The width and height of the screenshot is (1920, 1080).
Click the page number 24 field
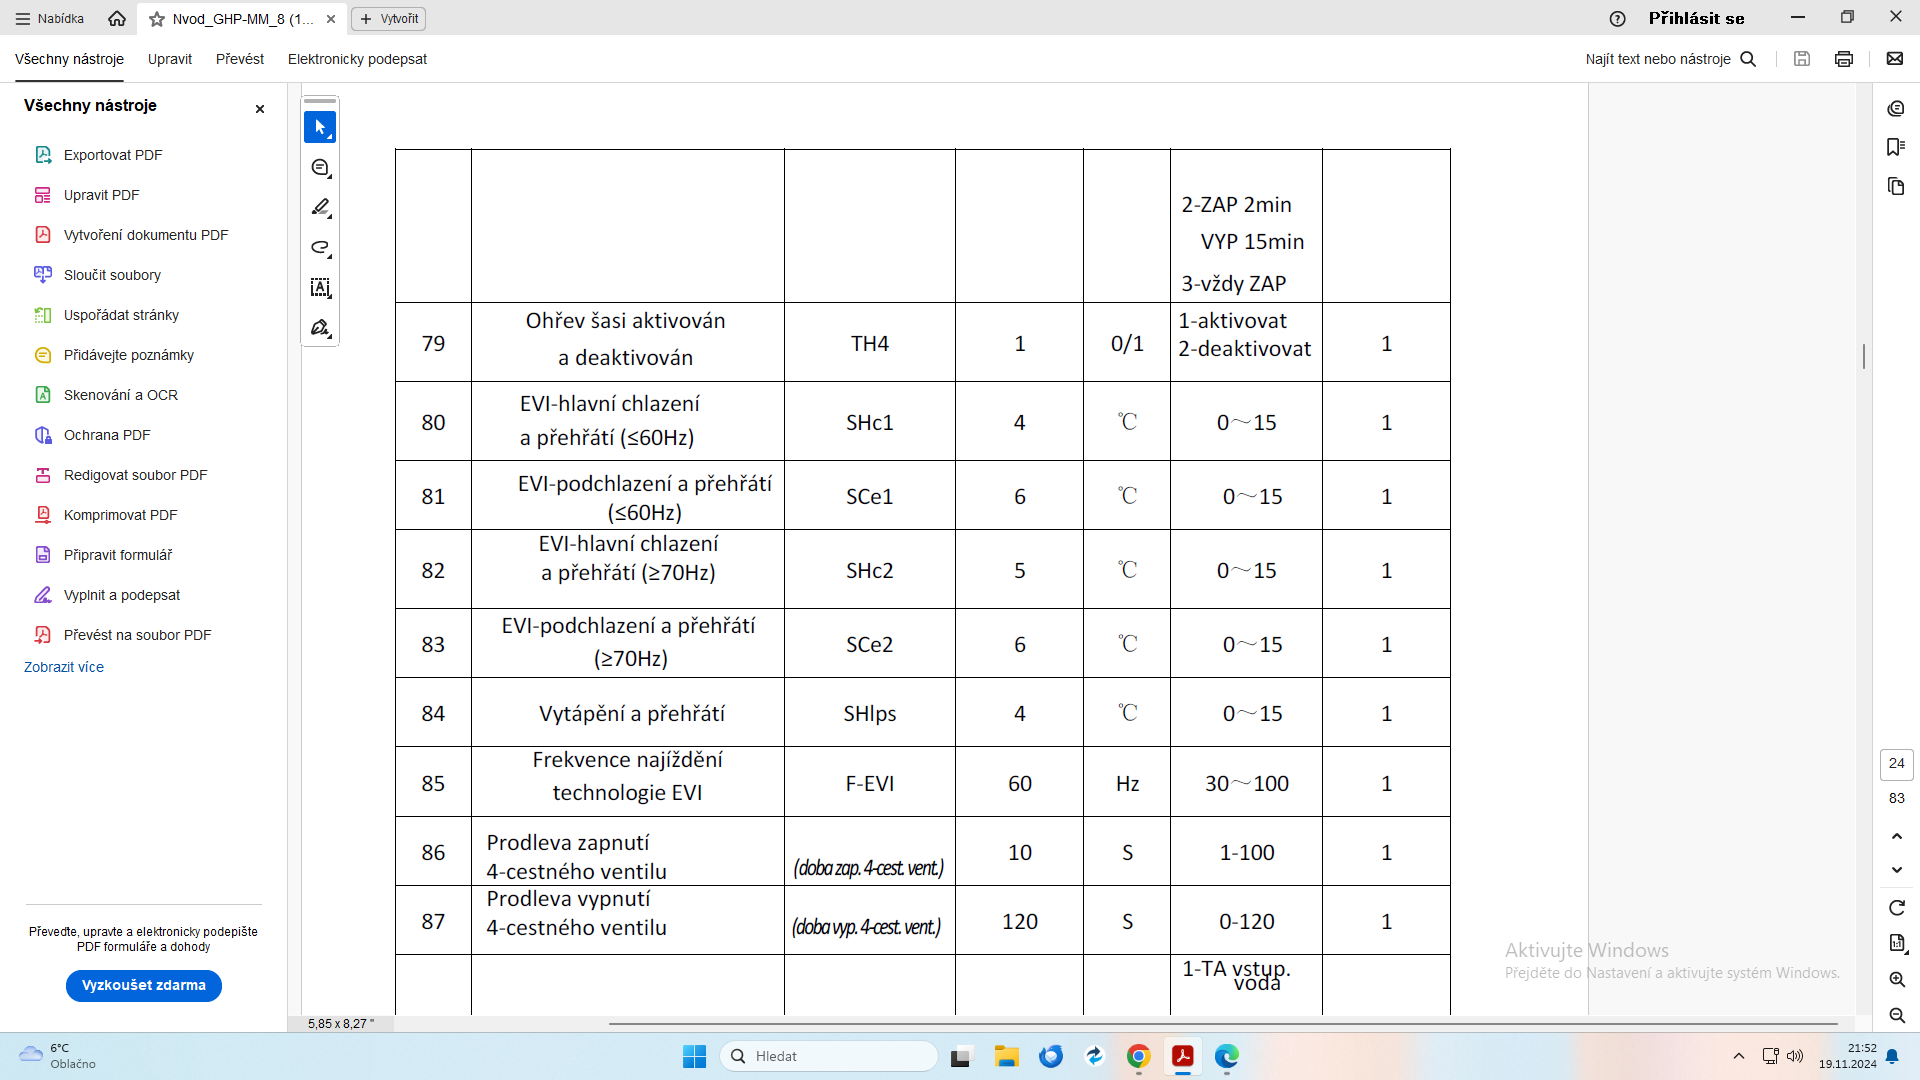tap(1896, 764)
